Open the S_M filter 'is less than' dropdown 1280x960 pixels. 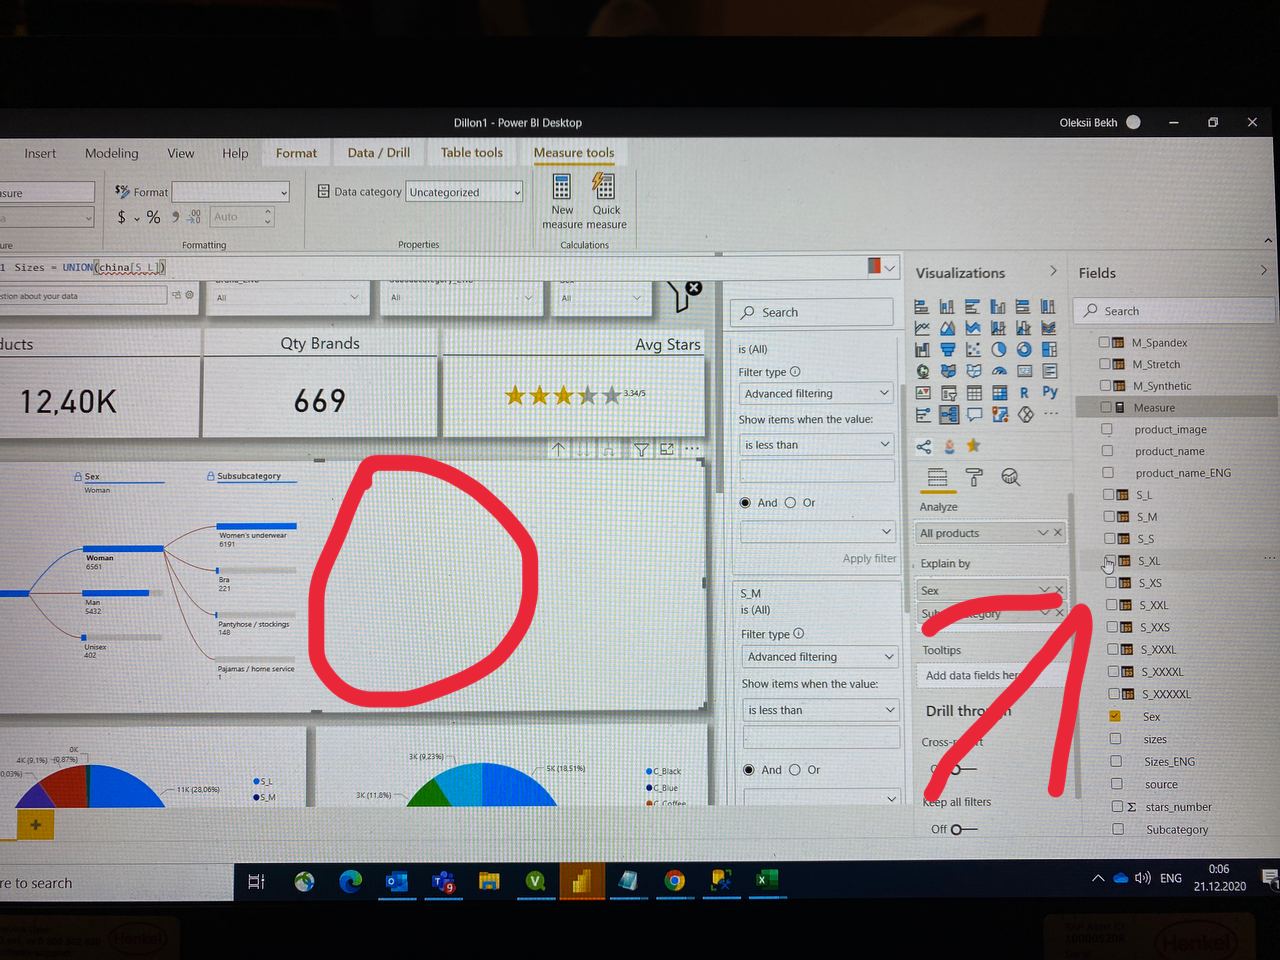point(819,710)
